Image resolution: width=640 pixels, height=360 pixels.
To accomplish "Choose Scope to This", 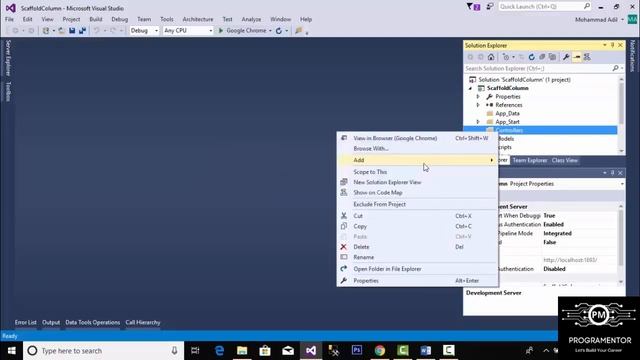I will (417, 172).
